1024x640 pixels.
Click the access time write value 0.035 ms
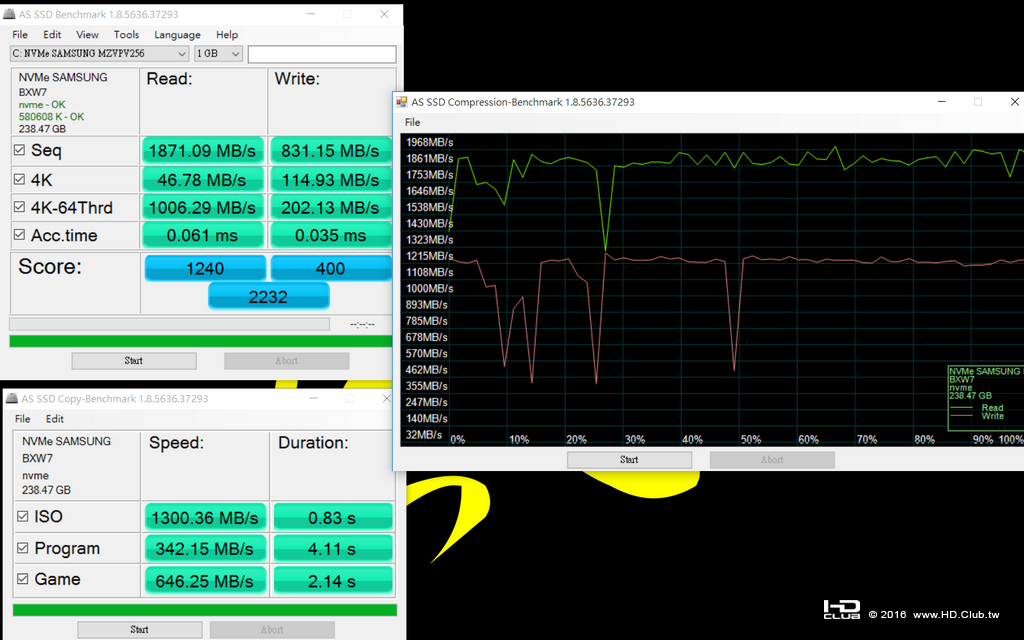coord(330,236)
